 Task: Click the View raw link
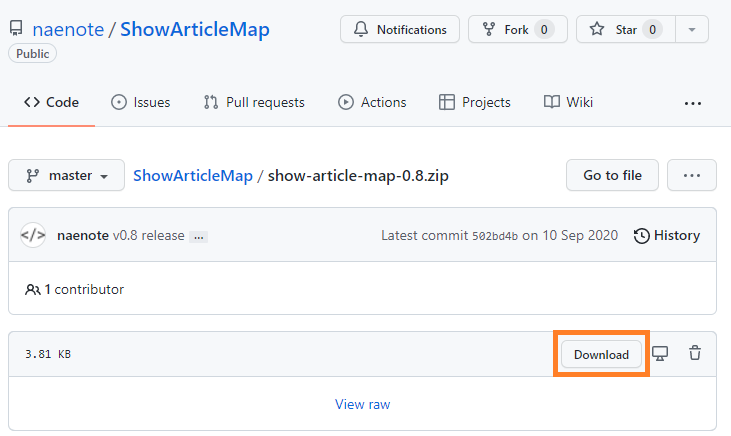[x=362, y=404]
